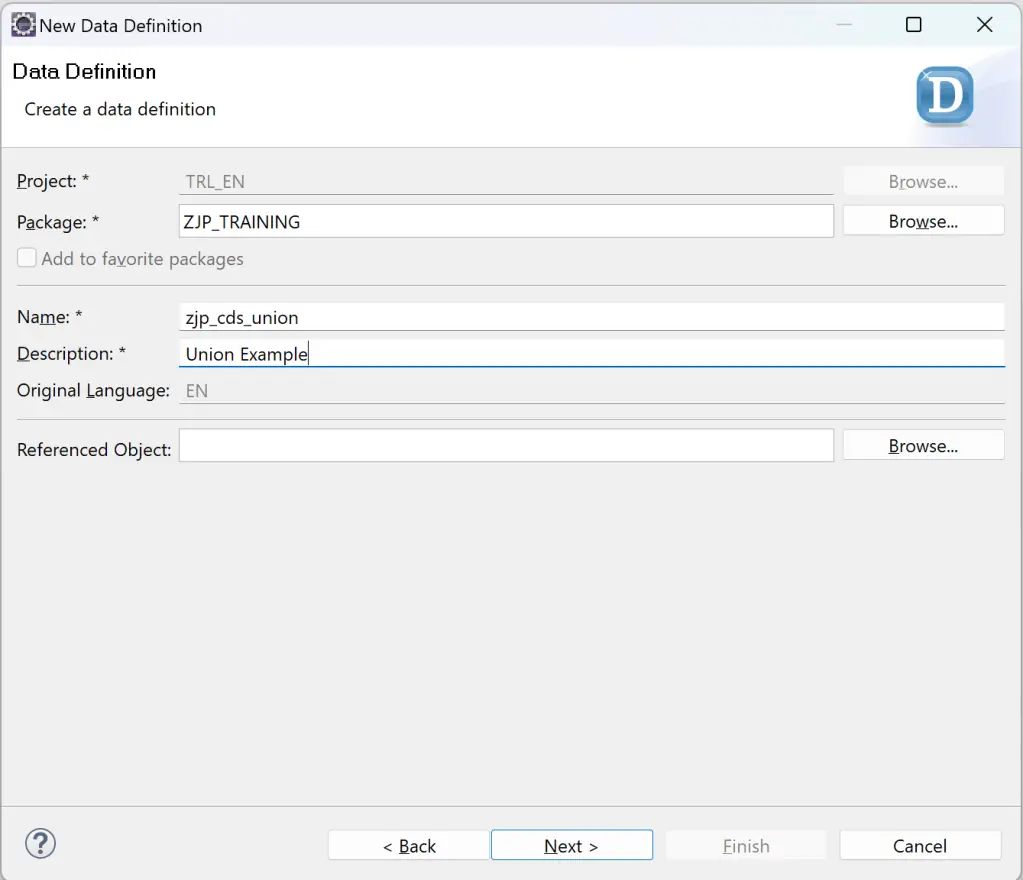Screen dimensions: 1023x880
Task: Browse for a Referenced Object
Action: (923, 446)
